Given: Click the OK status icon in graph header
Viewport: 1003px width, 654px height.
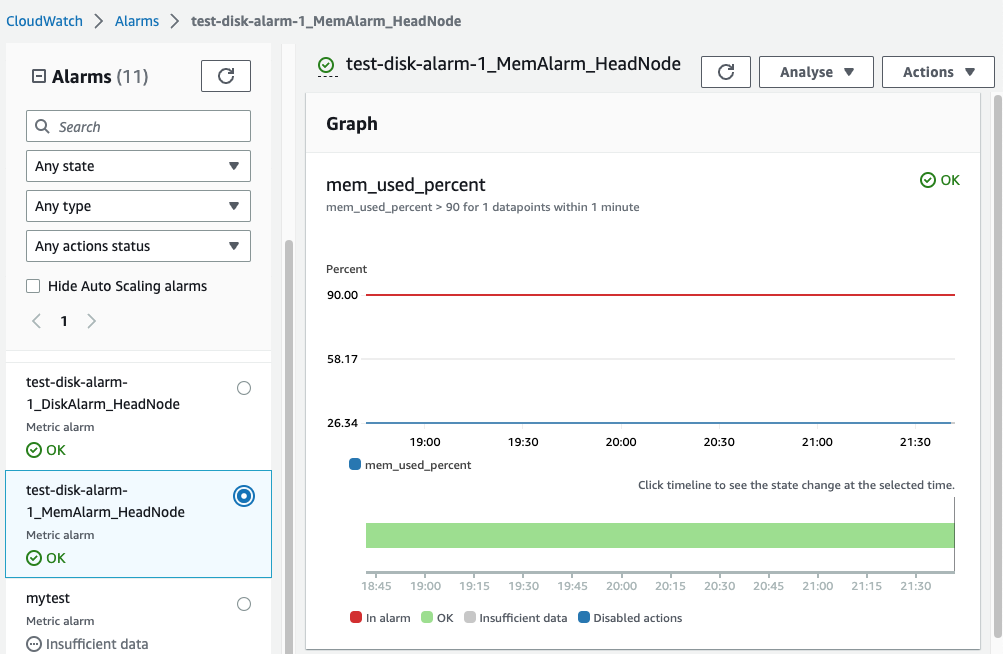Looking at the screenshot, I should [927, 180].
